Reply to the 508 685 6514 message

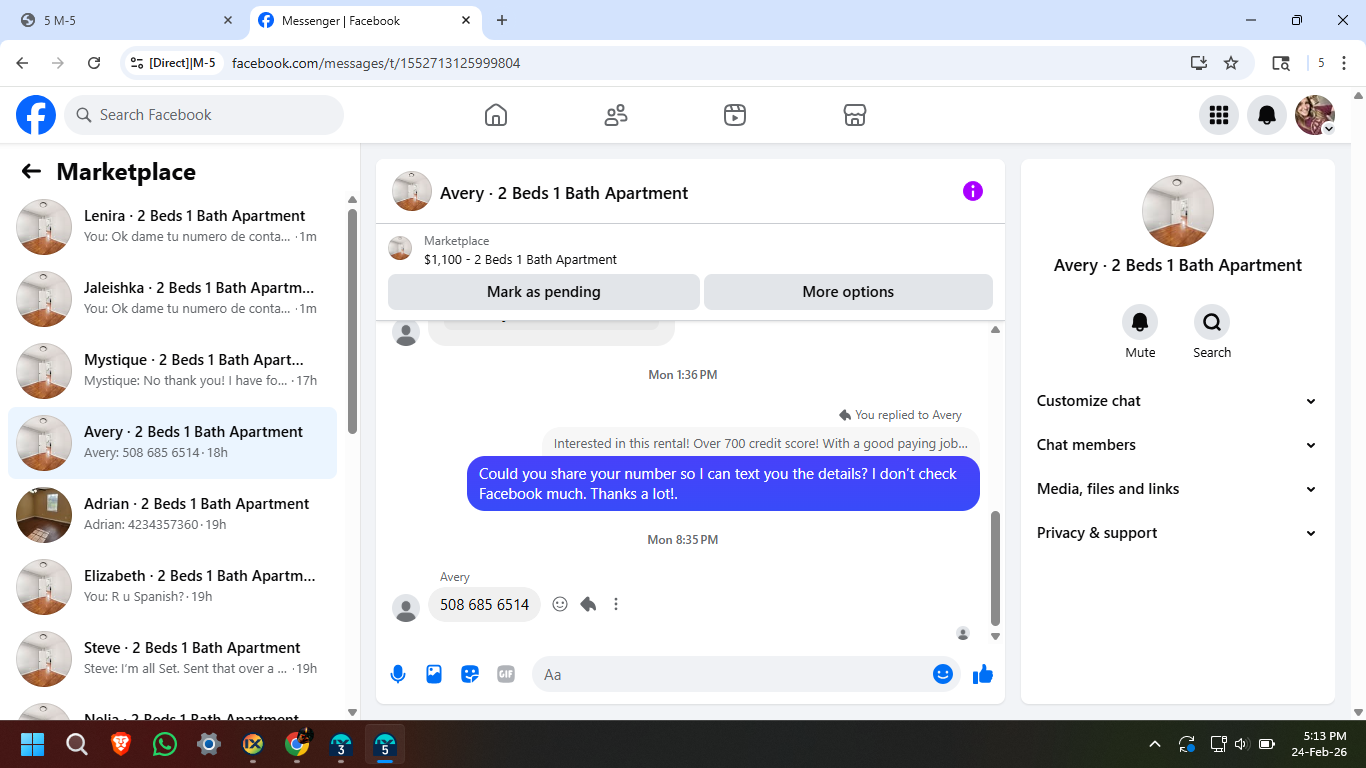pyautogui.click(x=588, y=604)
